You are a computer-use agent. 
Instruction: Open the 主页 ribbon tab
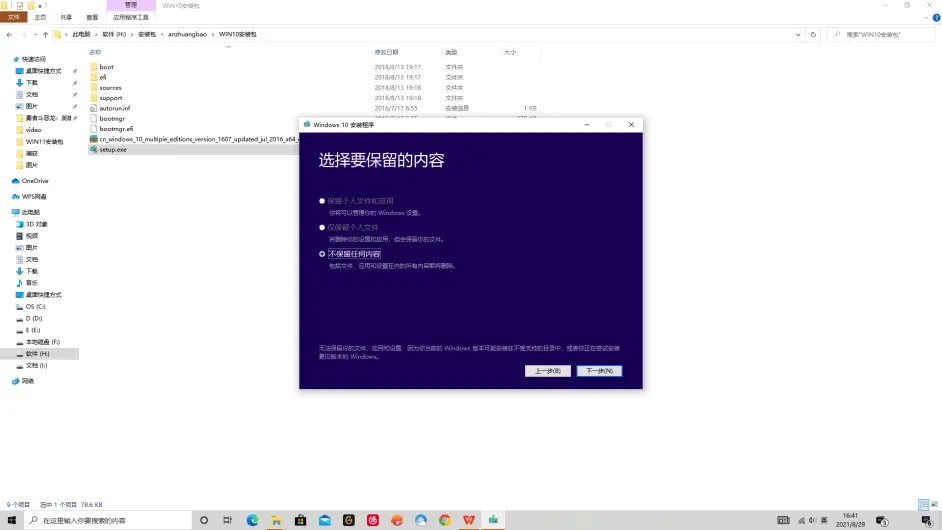(x=40, y=17)
